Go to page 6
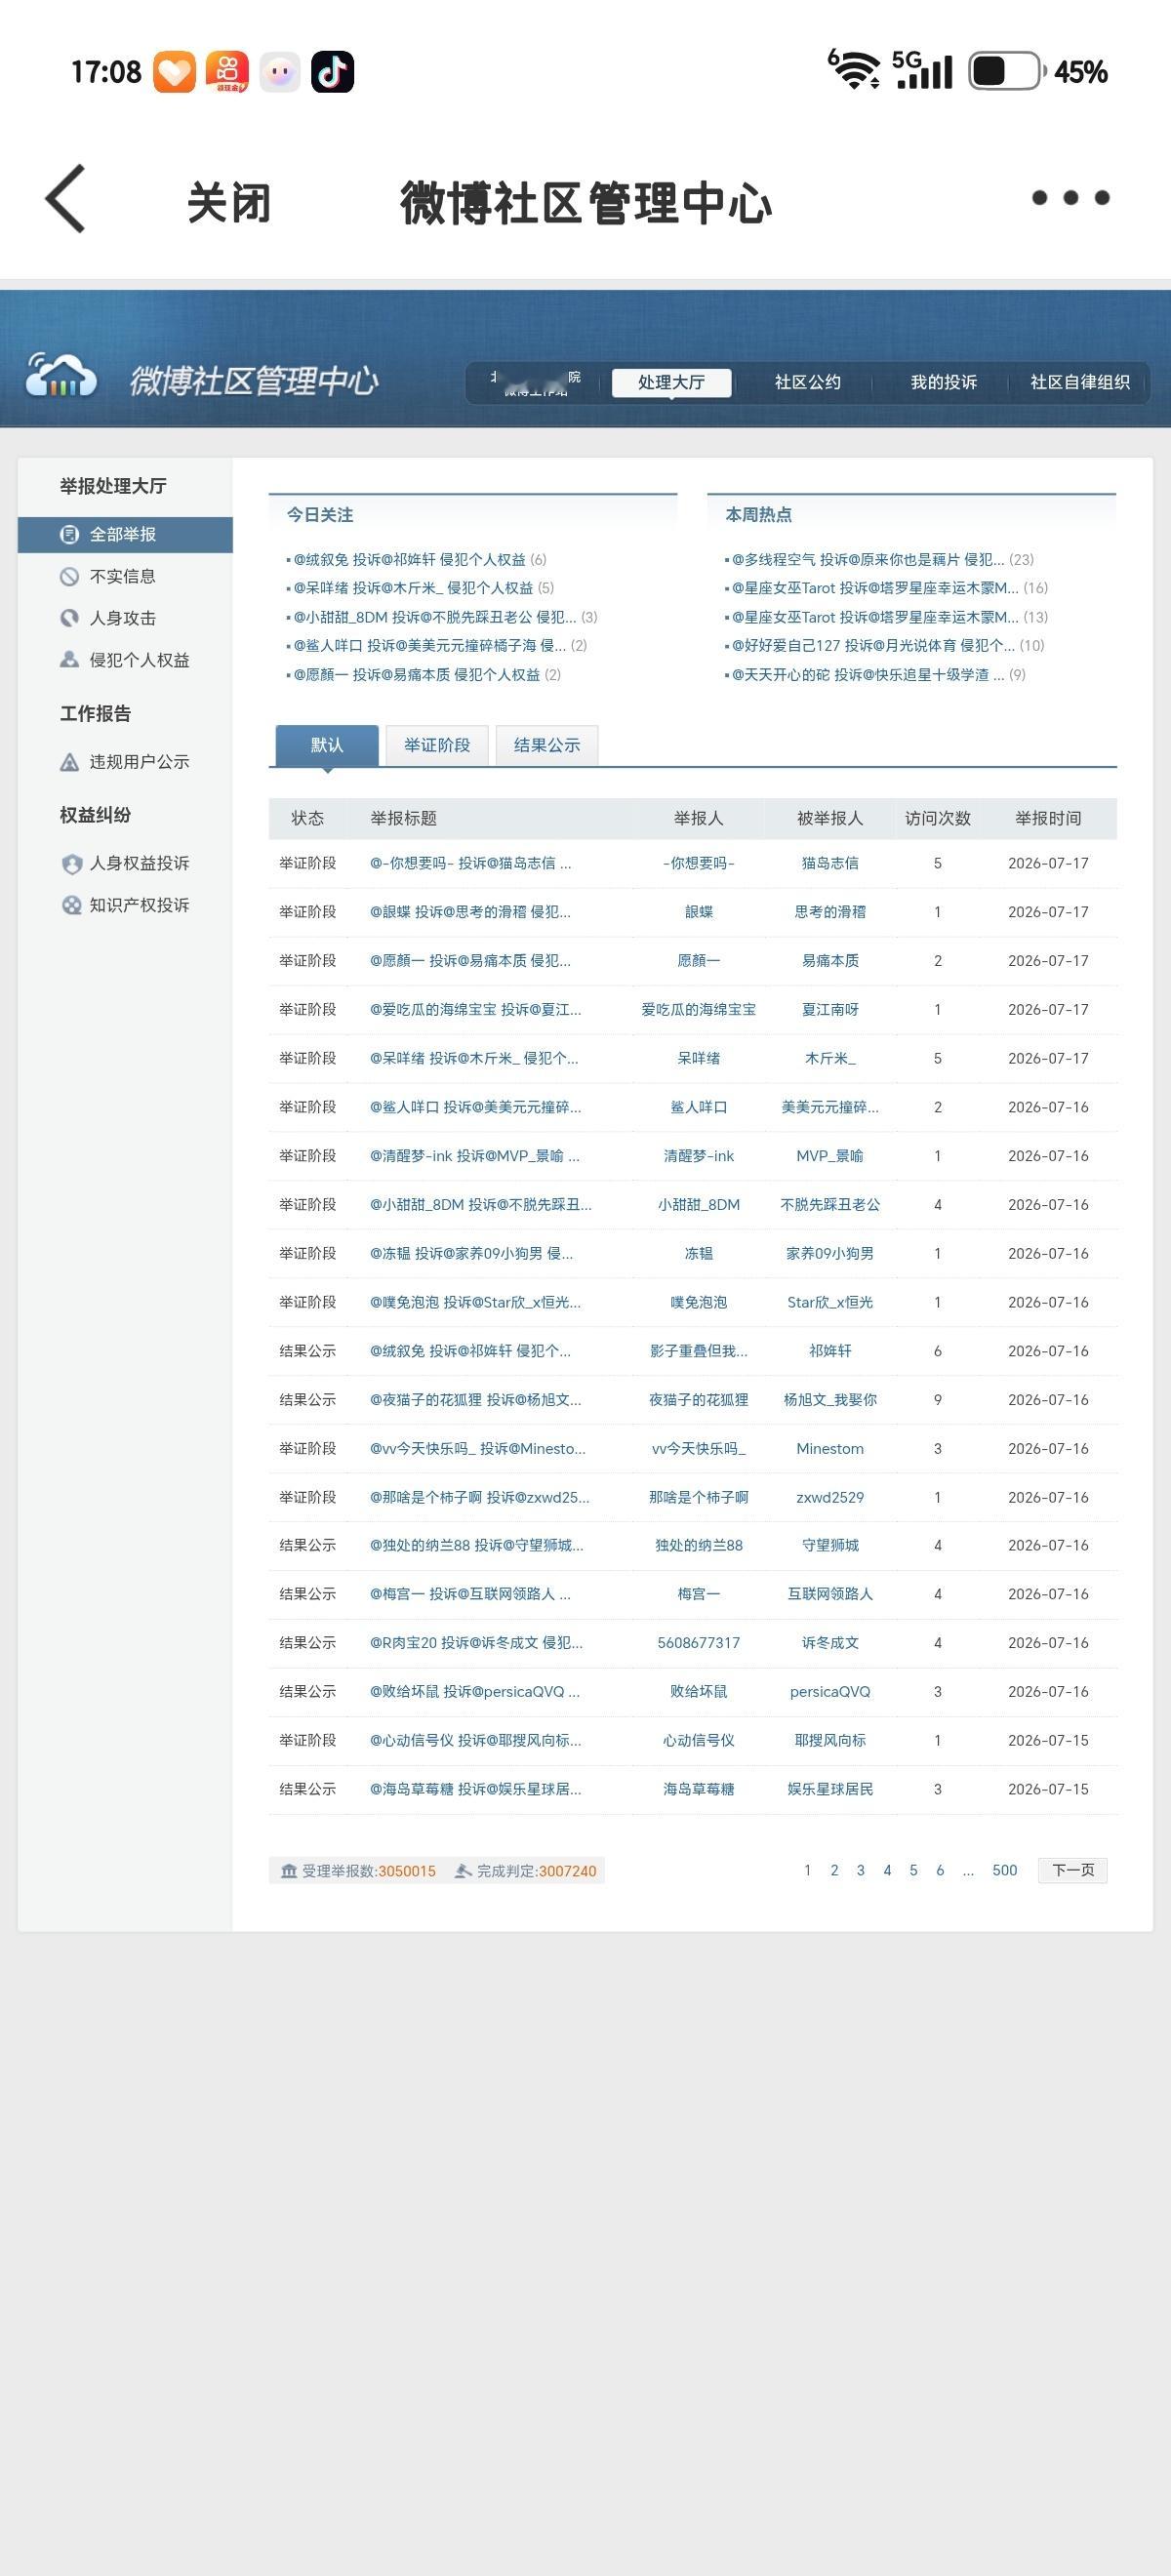Viewport: 1171px width, 2576px height. click(940, 1871)
